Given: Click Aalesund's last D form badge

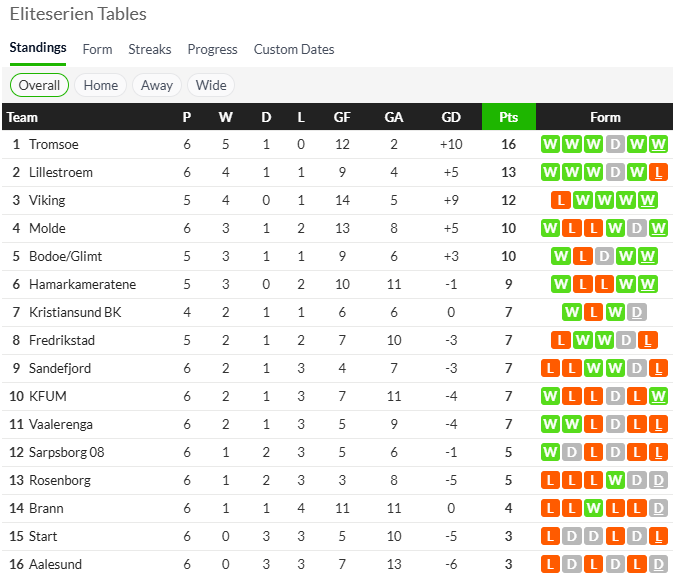Looking at the screenshot, I should (659, 564).
